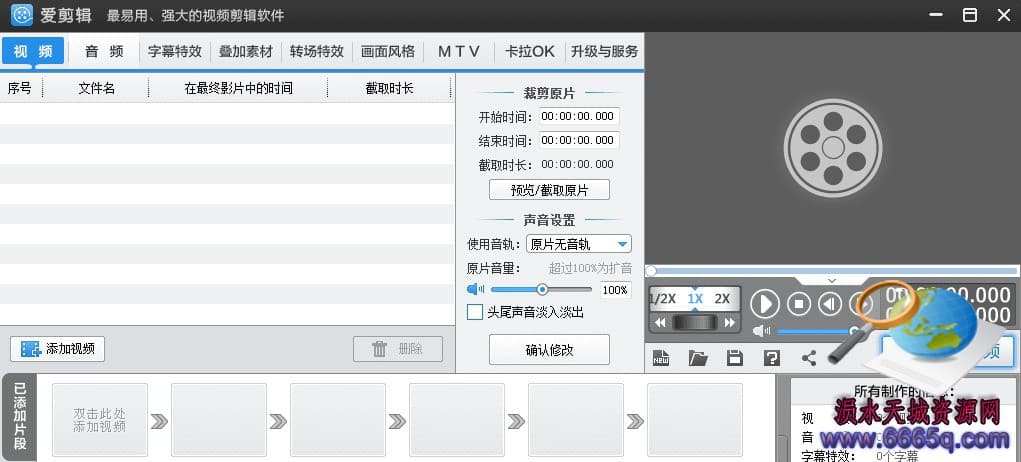
Task: Go to the 转场特效 tab
Action: pos(316,51)
